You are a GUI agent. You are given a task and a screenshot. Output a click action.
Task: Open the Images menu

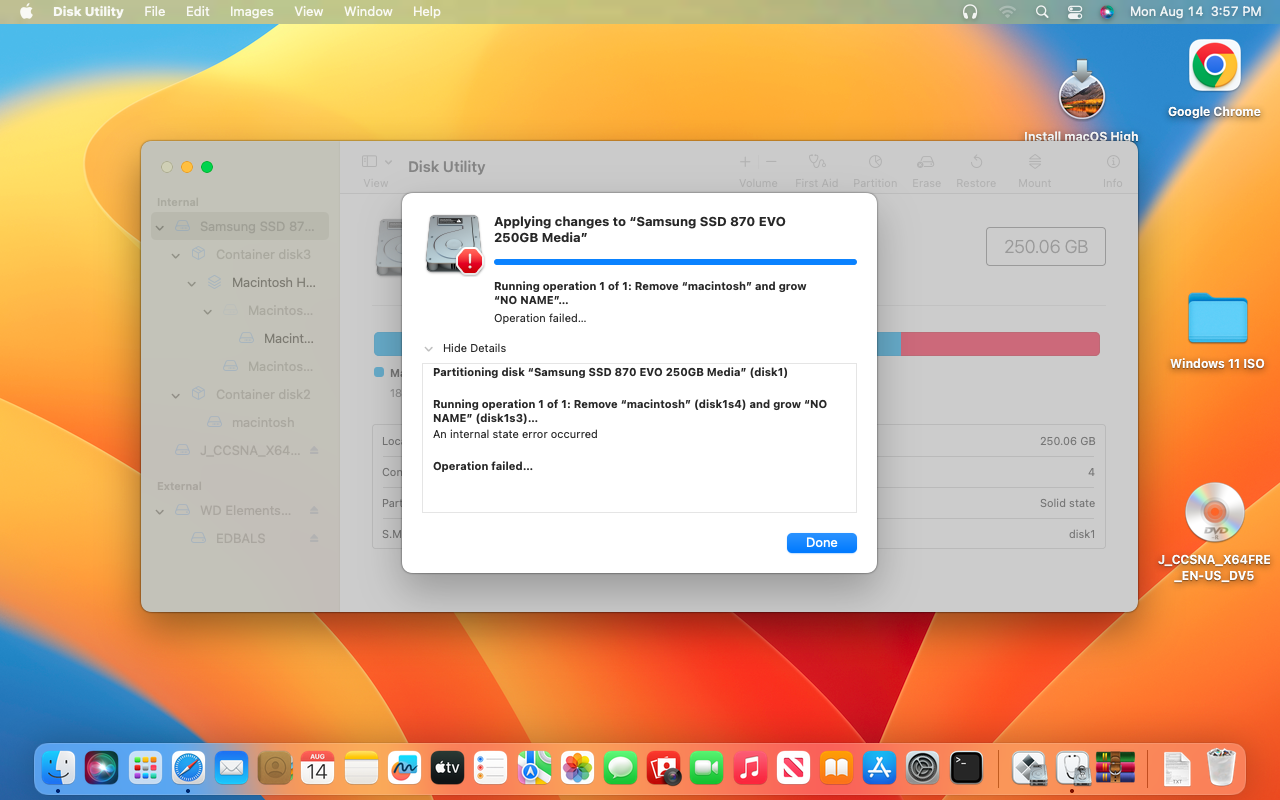point(252,12)
